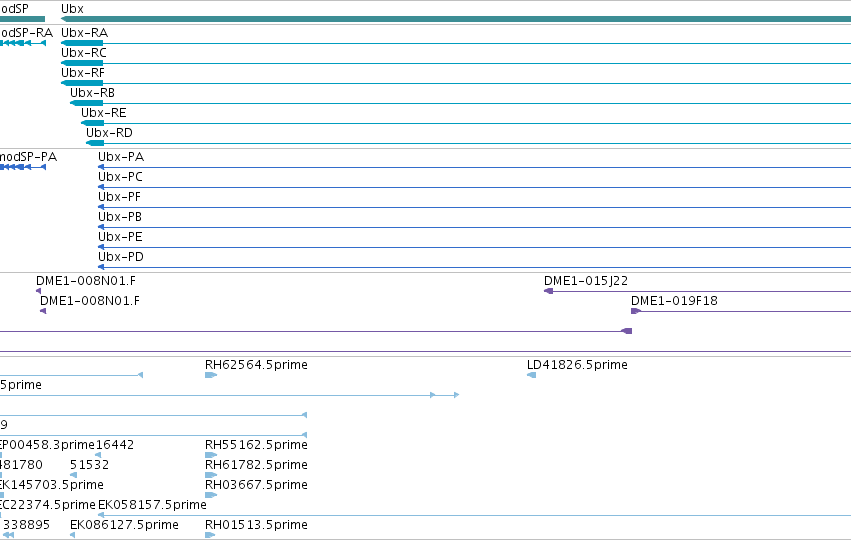Click the odSP-RA transcript exon glyph

pos(23,43)
